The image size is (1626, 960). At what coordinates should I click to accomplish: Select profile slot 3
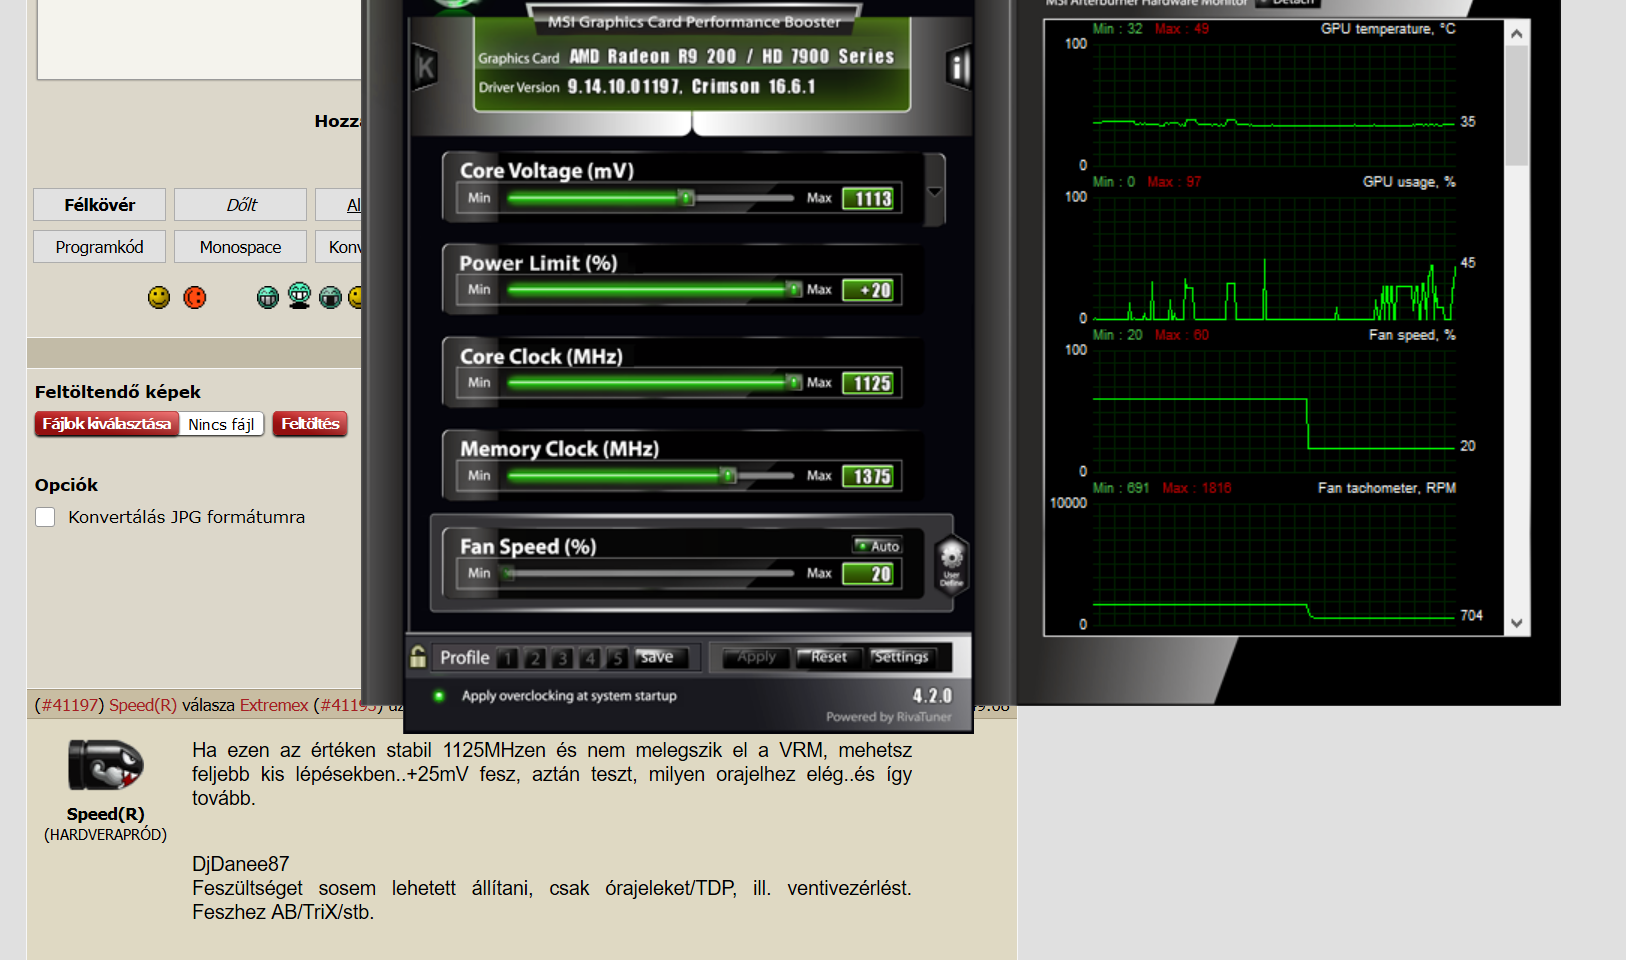[562, 658]
